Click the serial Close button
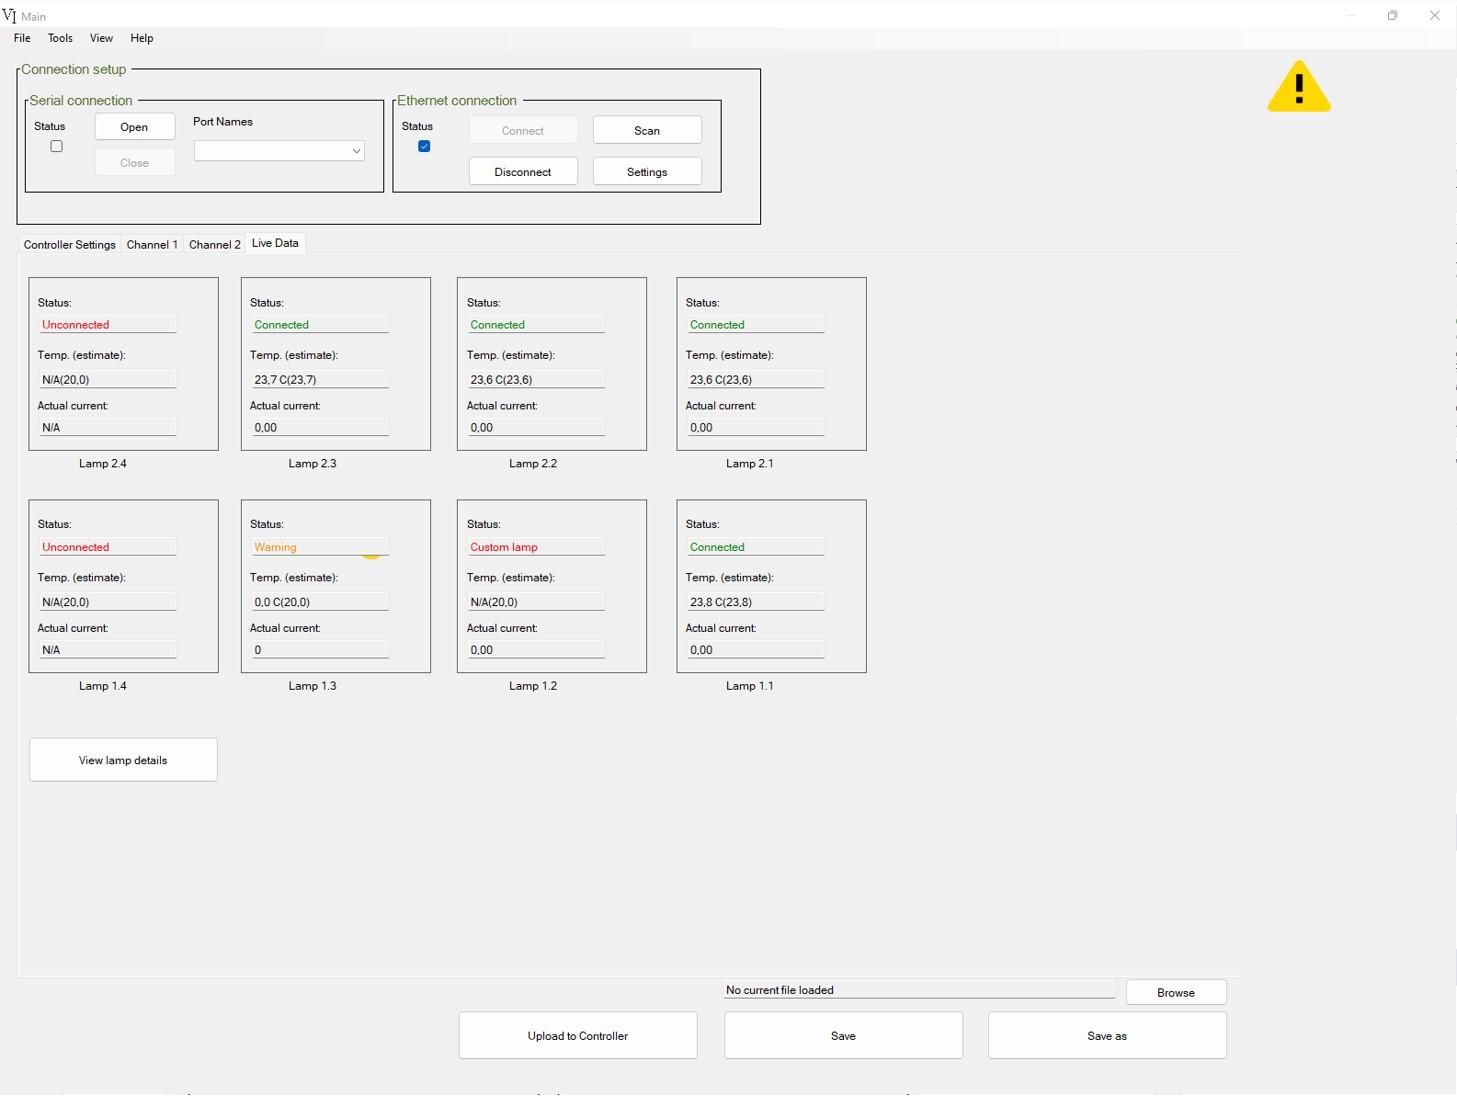1457x1096 pixels. [x=134, y=163]
